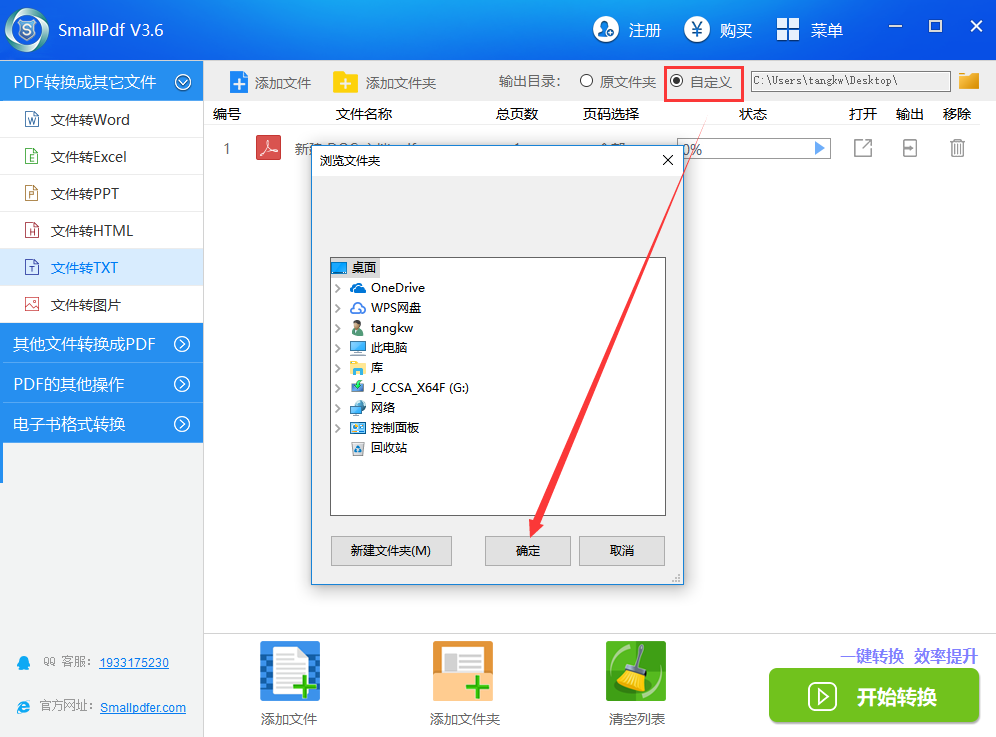Expand the PDF的其他操作 section

click(x=182, y=384)
